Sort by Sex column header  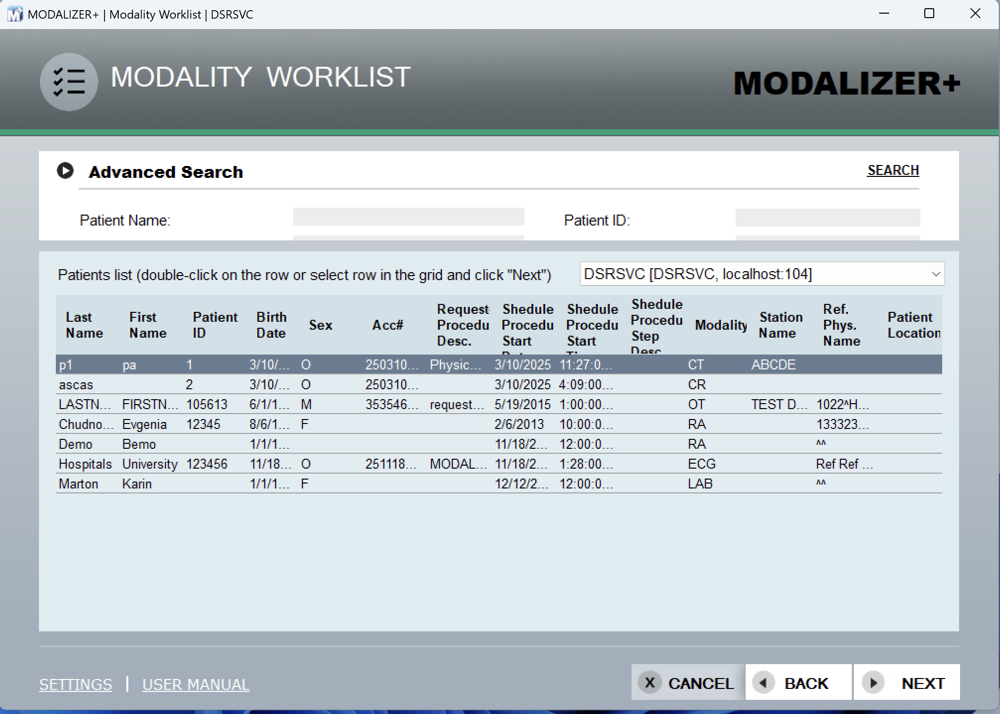320,325
